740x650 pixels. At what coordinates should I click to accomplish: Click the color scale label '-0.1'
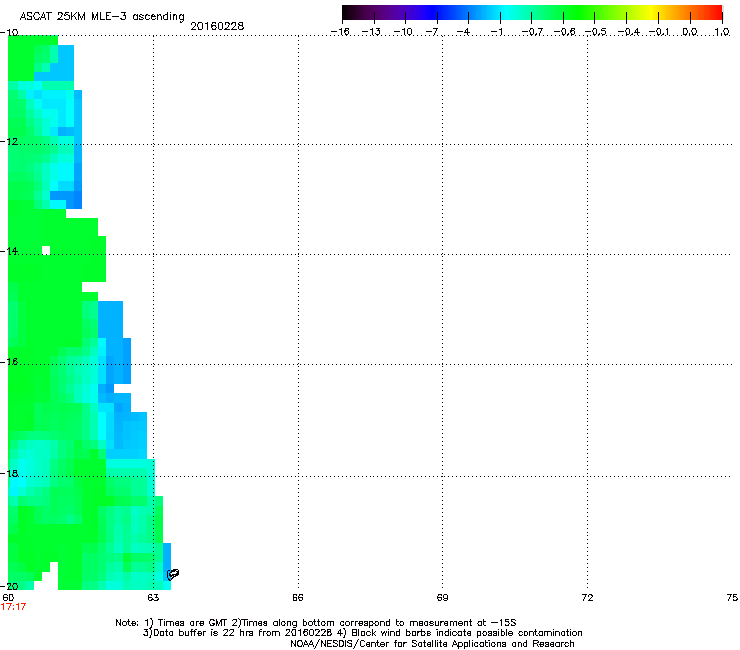click(659, 32)
